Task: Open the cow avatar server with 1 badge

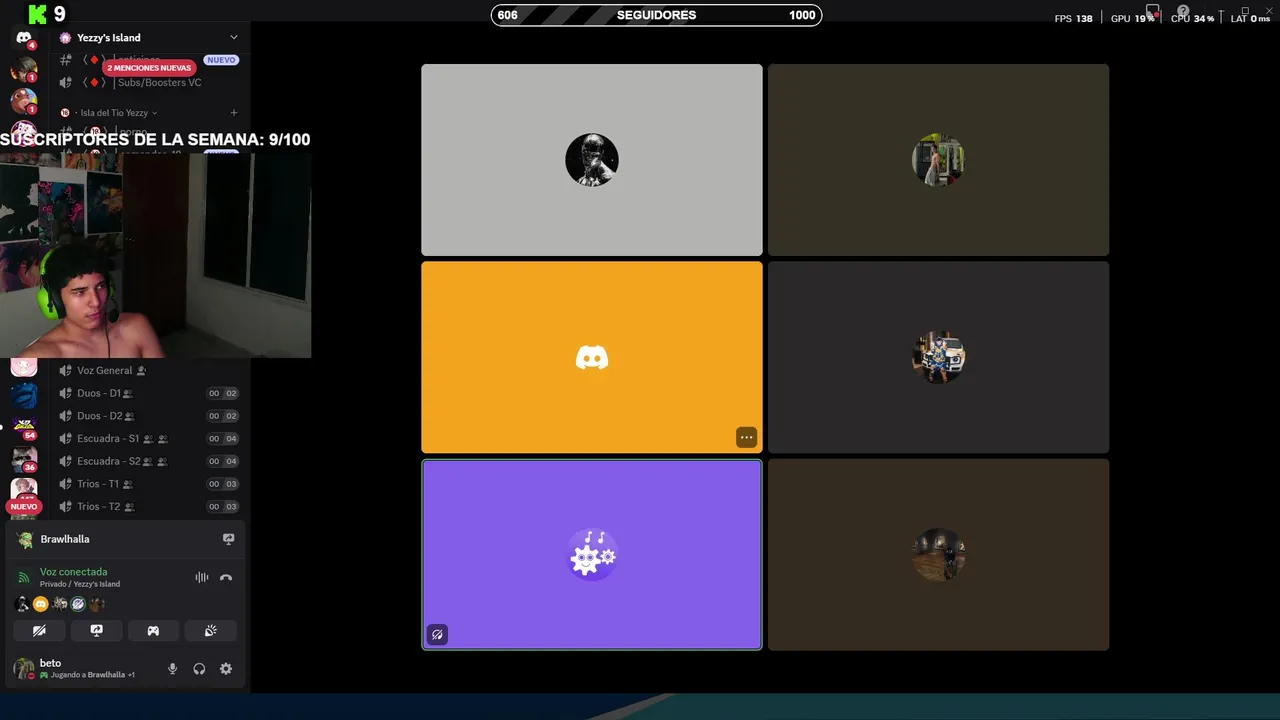Action: tap(24, 100)
